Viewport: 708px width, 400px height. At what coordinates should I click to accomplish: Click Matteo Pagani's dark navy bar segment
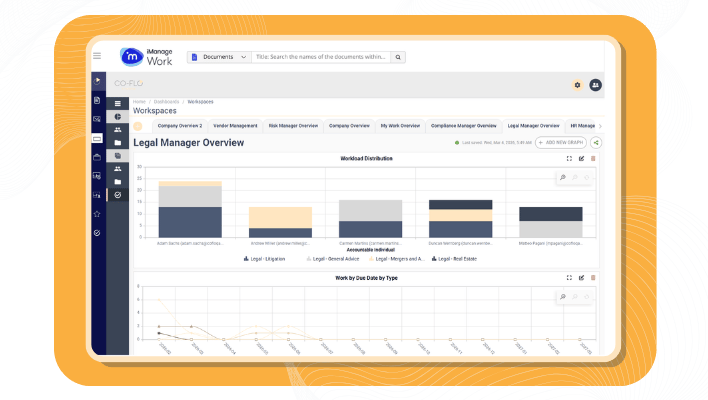click(551, 214)
